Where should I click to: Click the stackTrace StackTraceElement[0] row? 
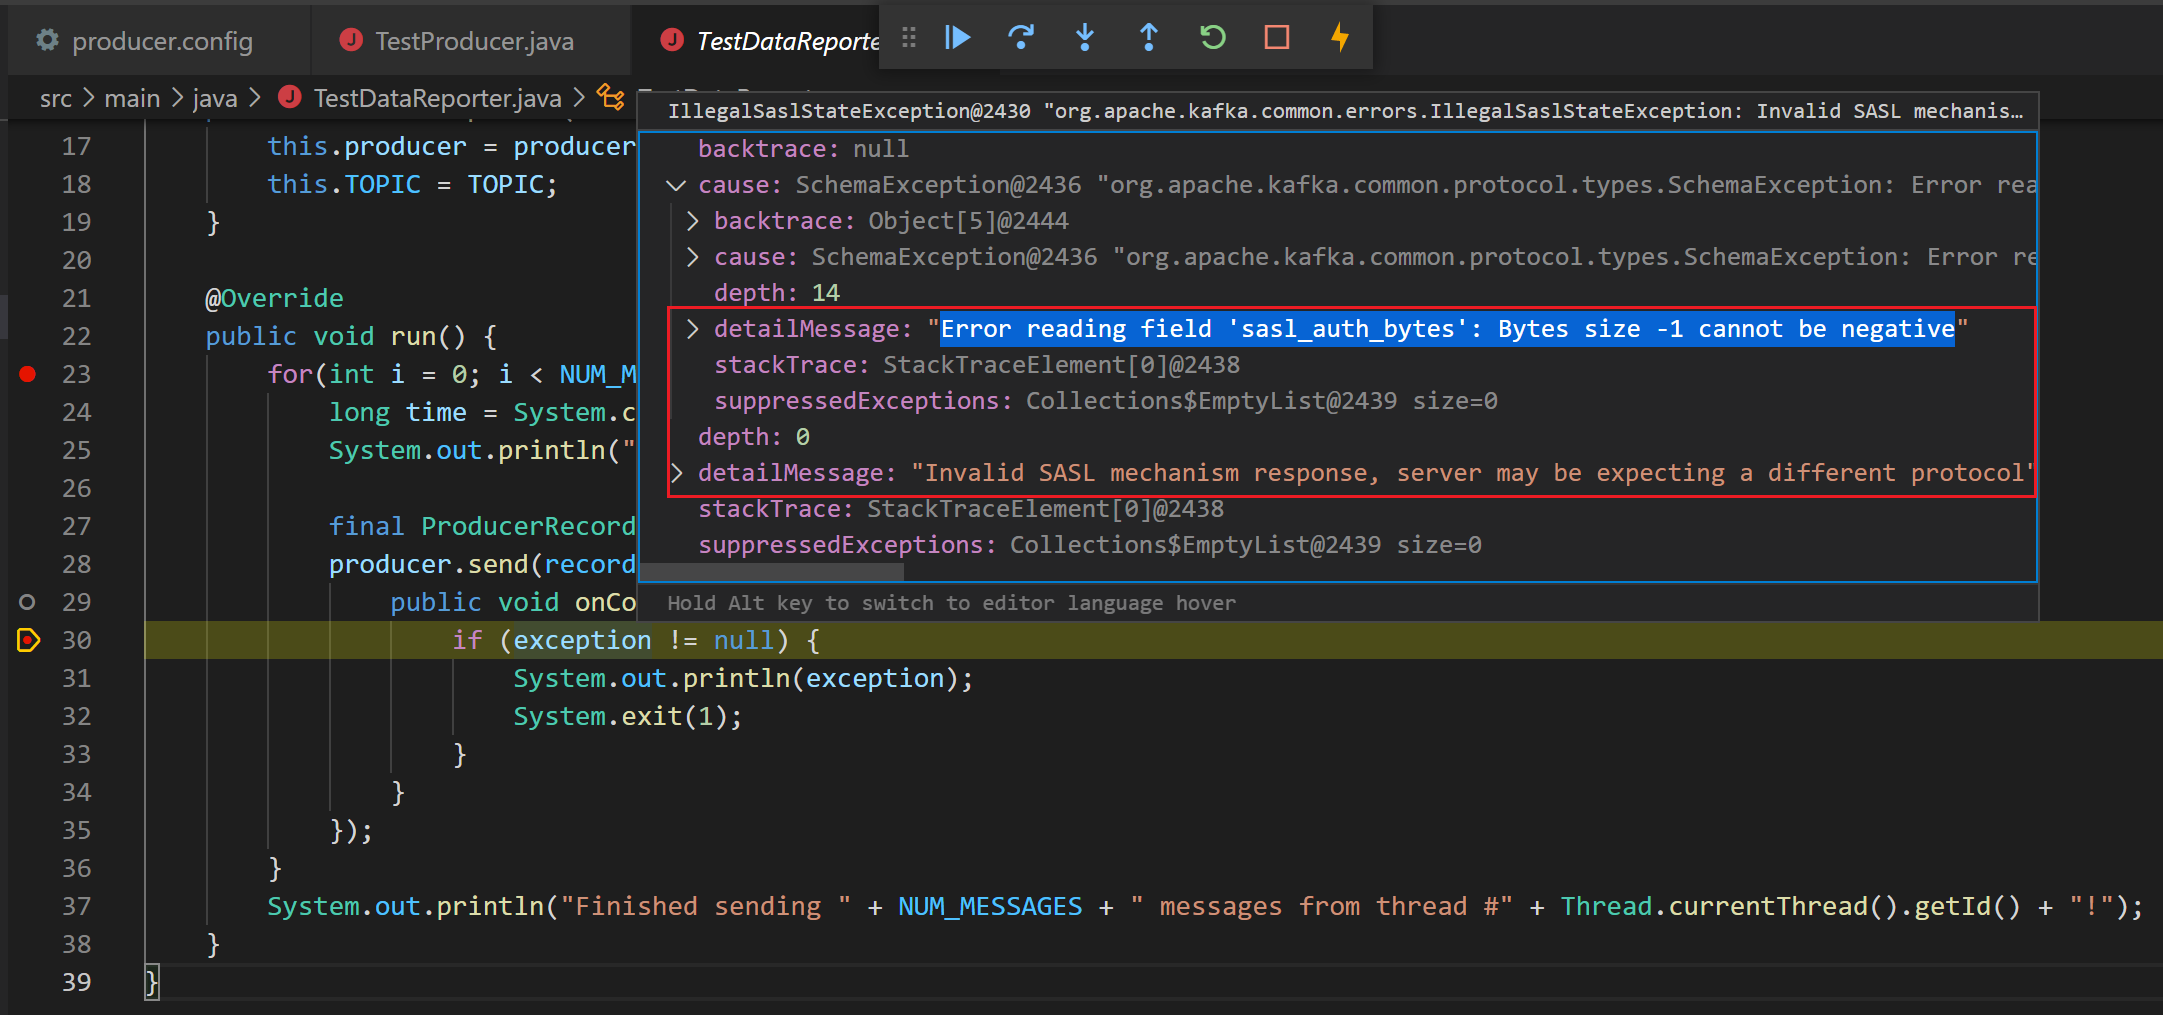[960, 509]
